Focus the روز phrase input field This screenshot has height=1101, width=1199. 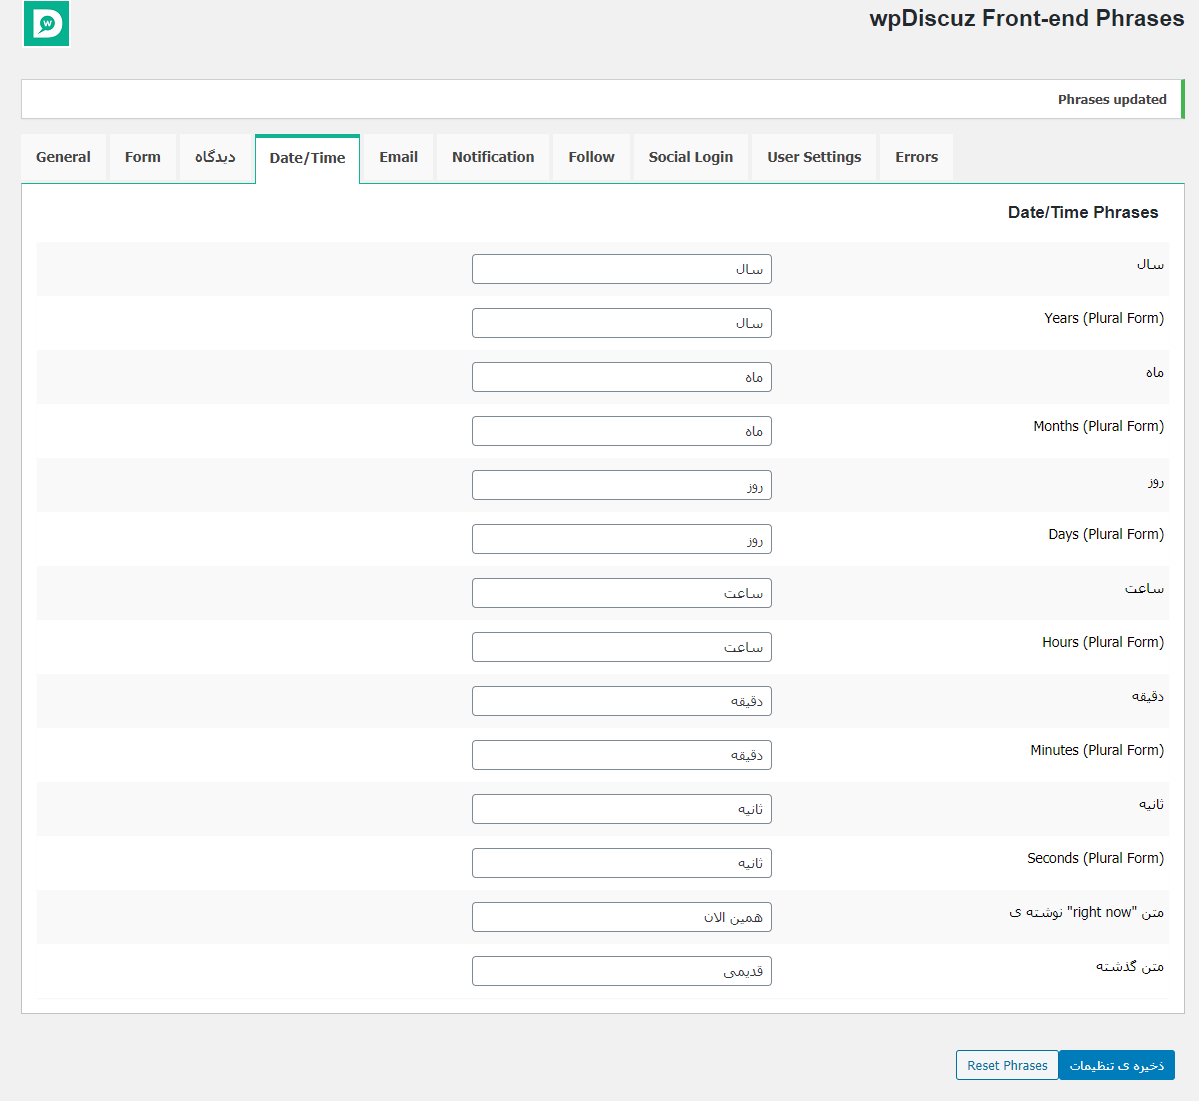(x=622, y=485)
